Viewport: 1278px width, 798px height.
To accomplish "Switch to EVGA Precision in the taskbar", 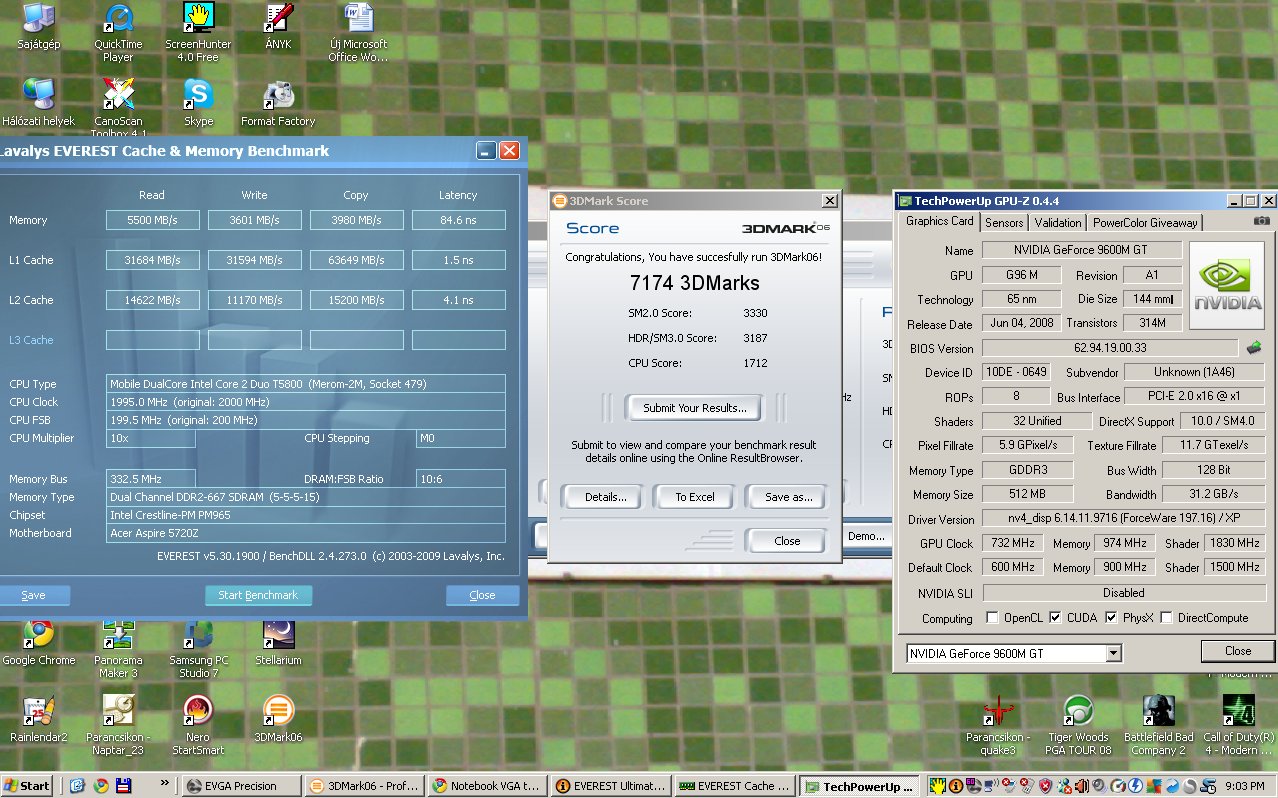I will [x=240, y=786].
